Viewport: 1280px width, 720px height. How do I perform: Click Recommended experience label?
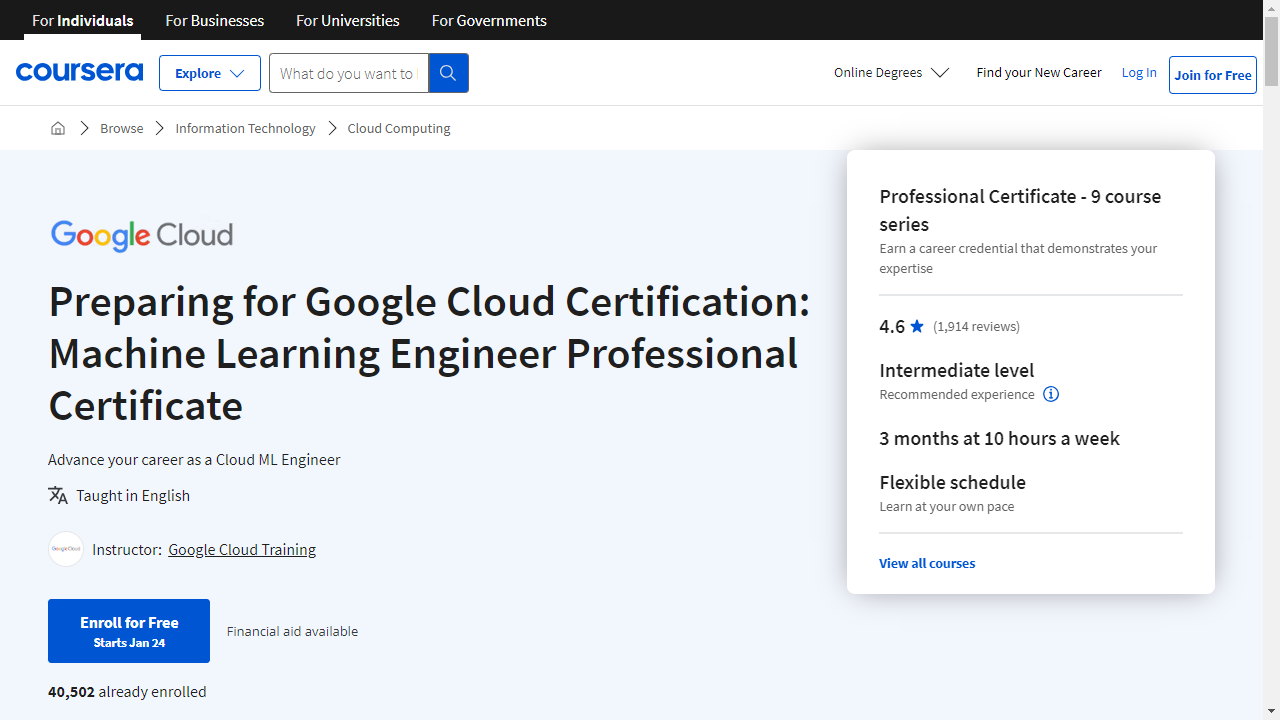(957, 394)
